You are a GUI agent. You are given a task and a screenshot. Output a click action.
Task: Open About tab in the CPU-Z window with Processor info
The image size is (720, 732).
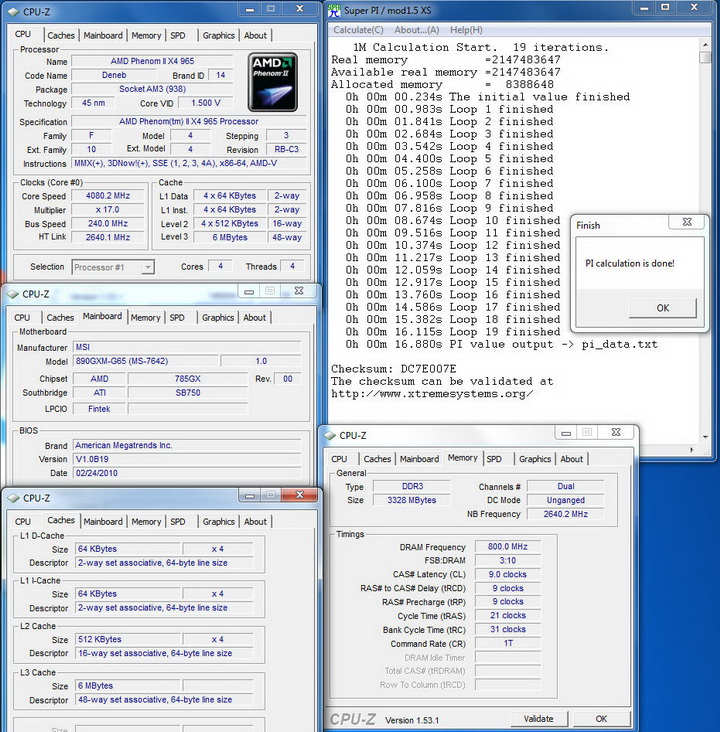tap(255, 35)
